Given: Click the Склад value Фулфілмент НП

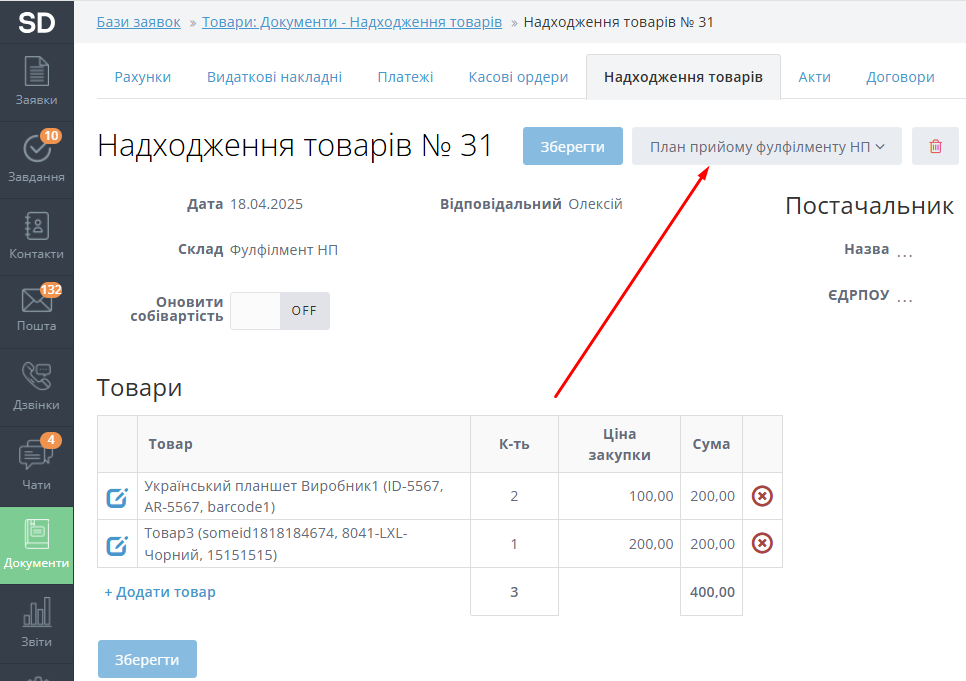Looking at the screenshot, I should (x=284, y=250).
